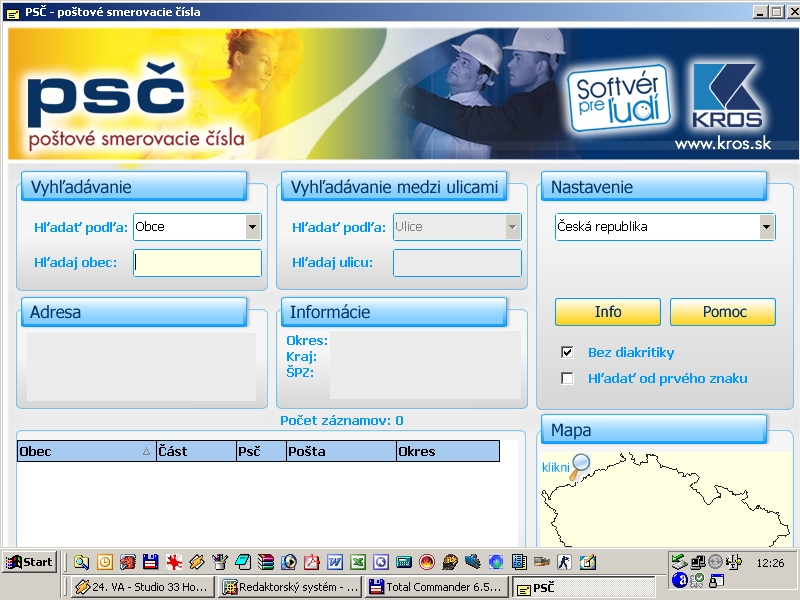Switch to Redaktorský systém taskbar window
Screen dimensions: 800x600
(x=289, y=587)
